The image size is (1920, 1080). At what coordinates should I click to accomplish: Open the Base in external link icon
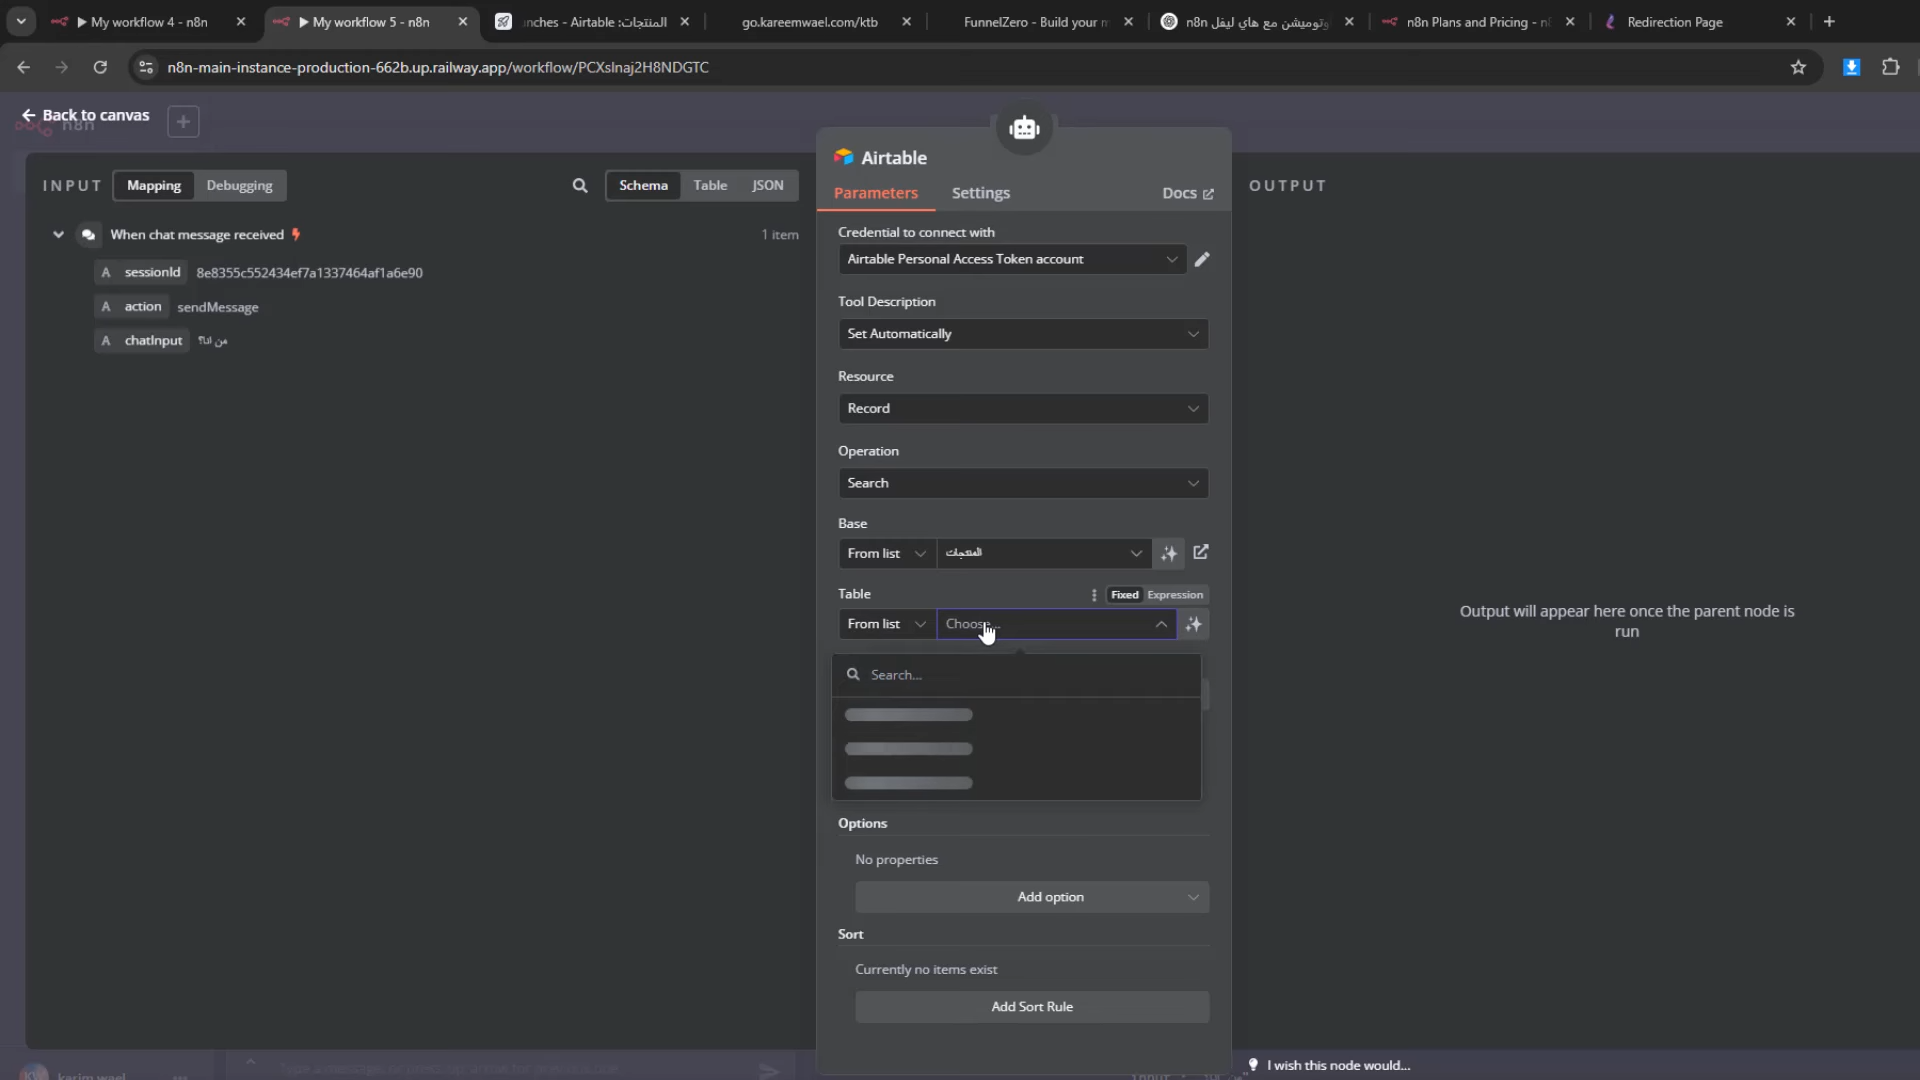[x=1201, y=552]
